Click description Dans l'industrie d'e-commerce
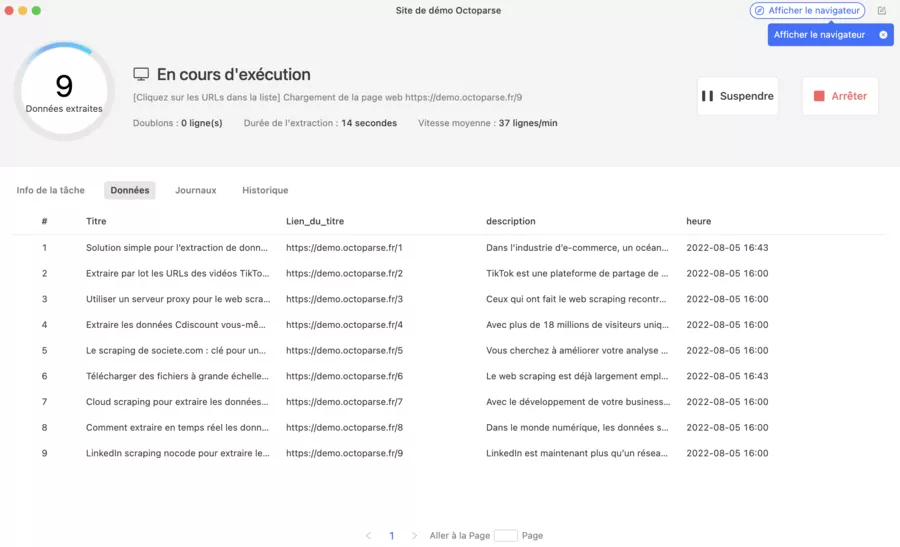This screenshot has width=900, height=547. tap(577, 248)
